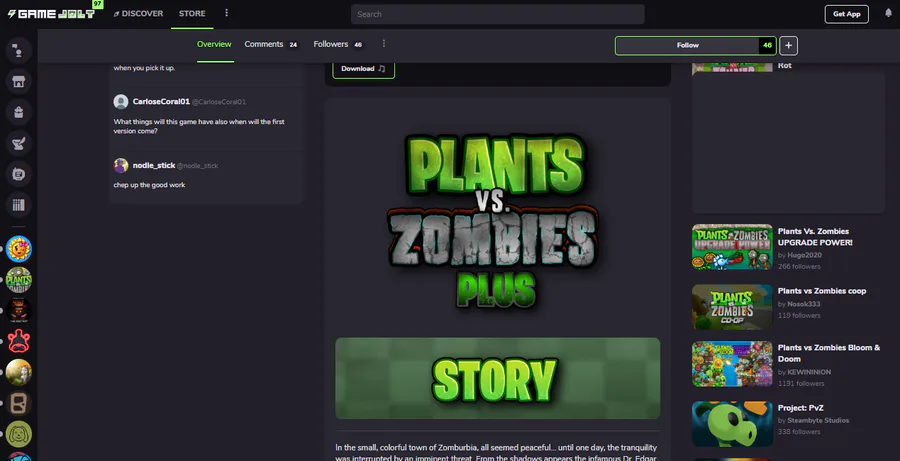Open the storefront sidebar icon
Viewport: 900px width, 461px height.
tap(18, 82)
